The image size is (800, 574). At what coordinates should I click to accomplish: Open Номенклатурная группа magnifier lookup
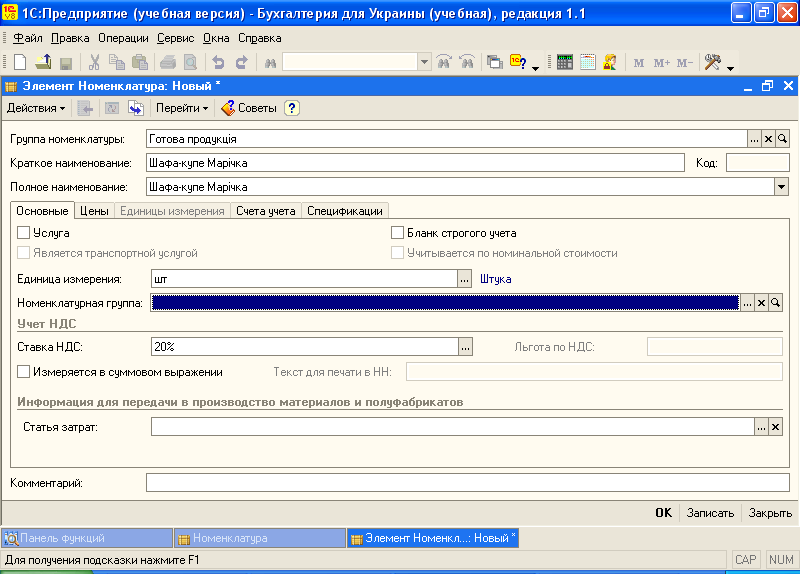point(775,303)
